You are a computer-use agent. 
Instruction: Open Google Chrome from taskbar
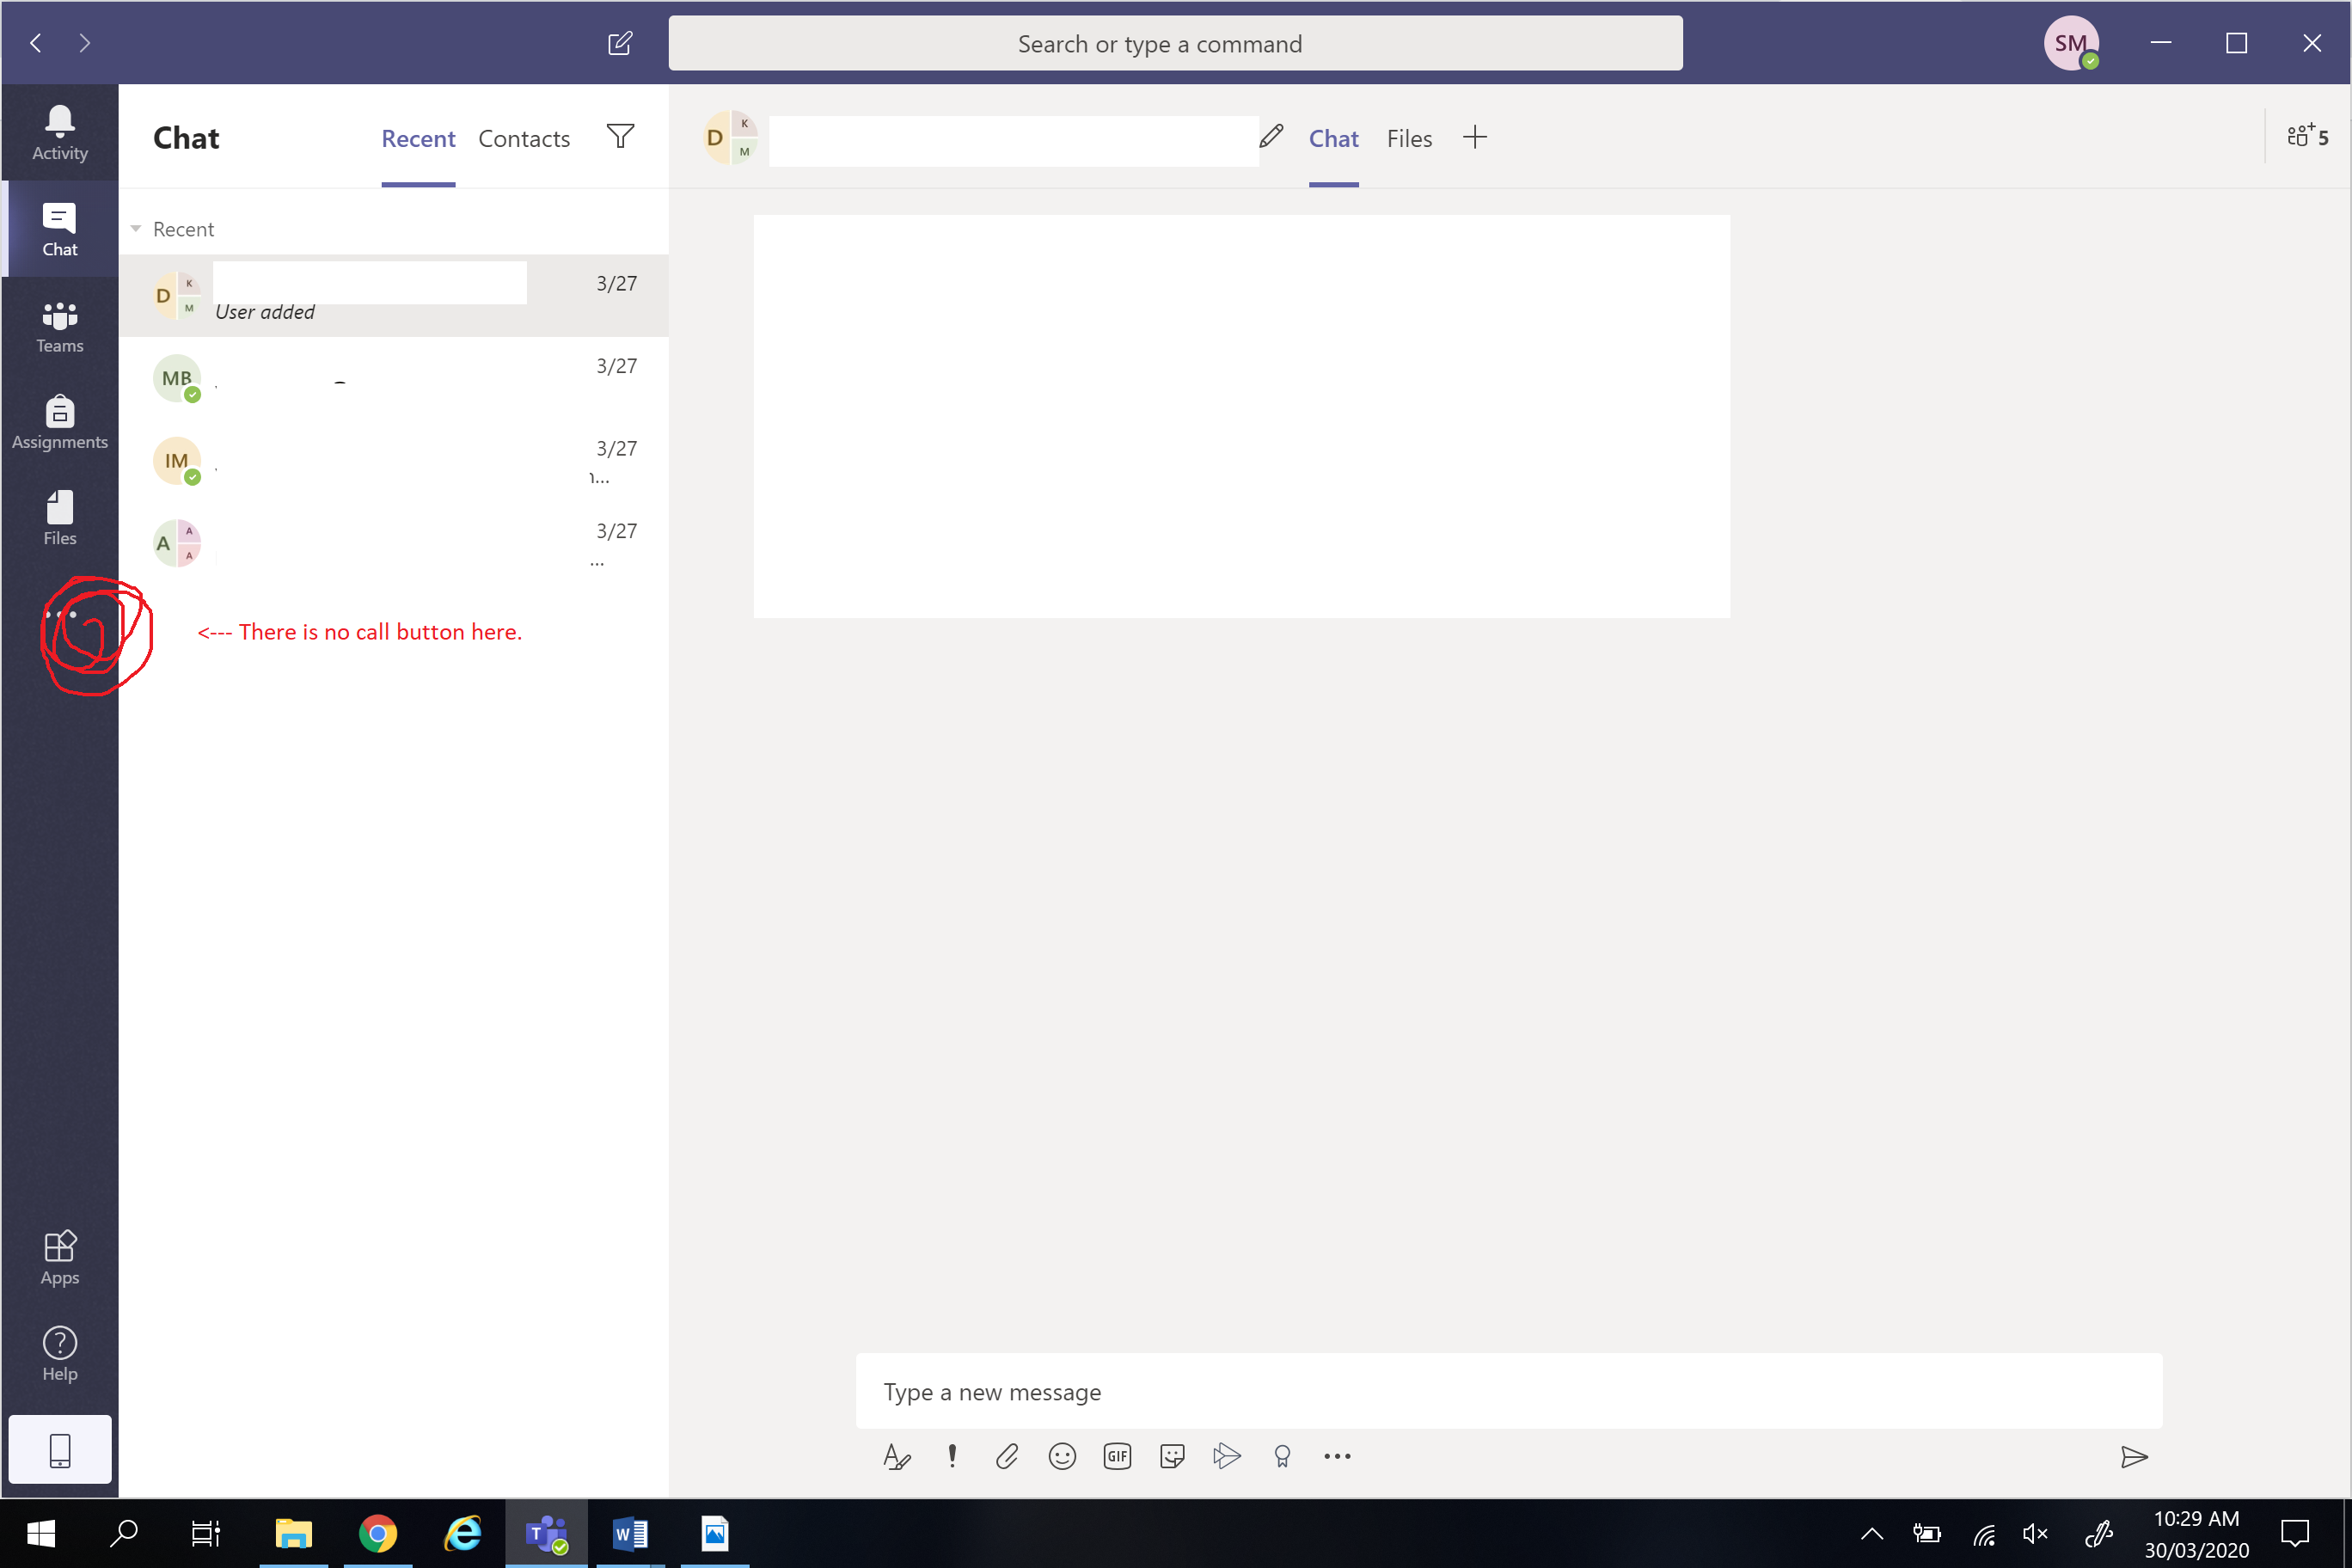(378, 1532)
